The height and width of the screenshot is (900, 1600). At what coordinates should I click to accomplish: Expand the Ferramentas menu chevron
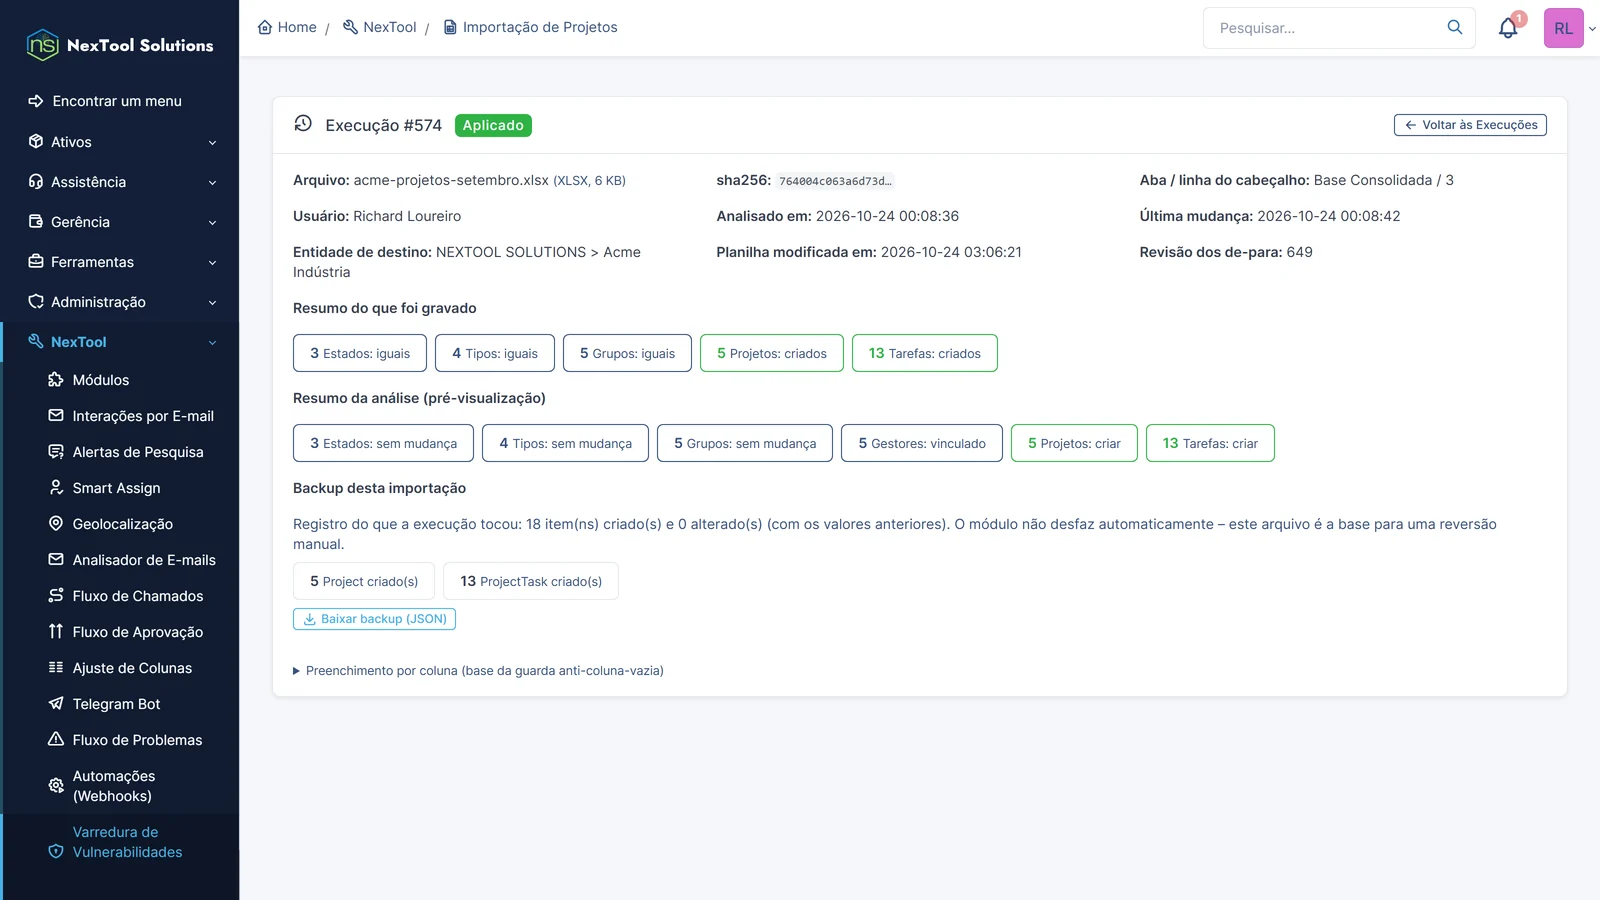tap(212, 263)
